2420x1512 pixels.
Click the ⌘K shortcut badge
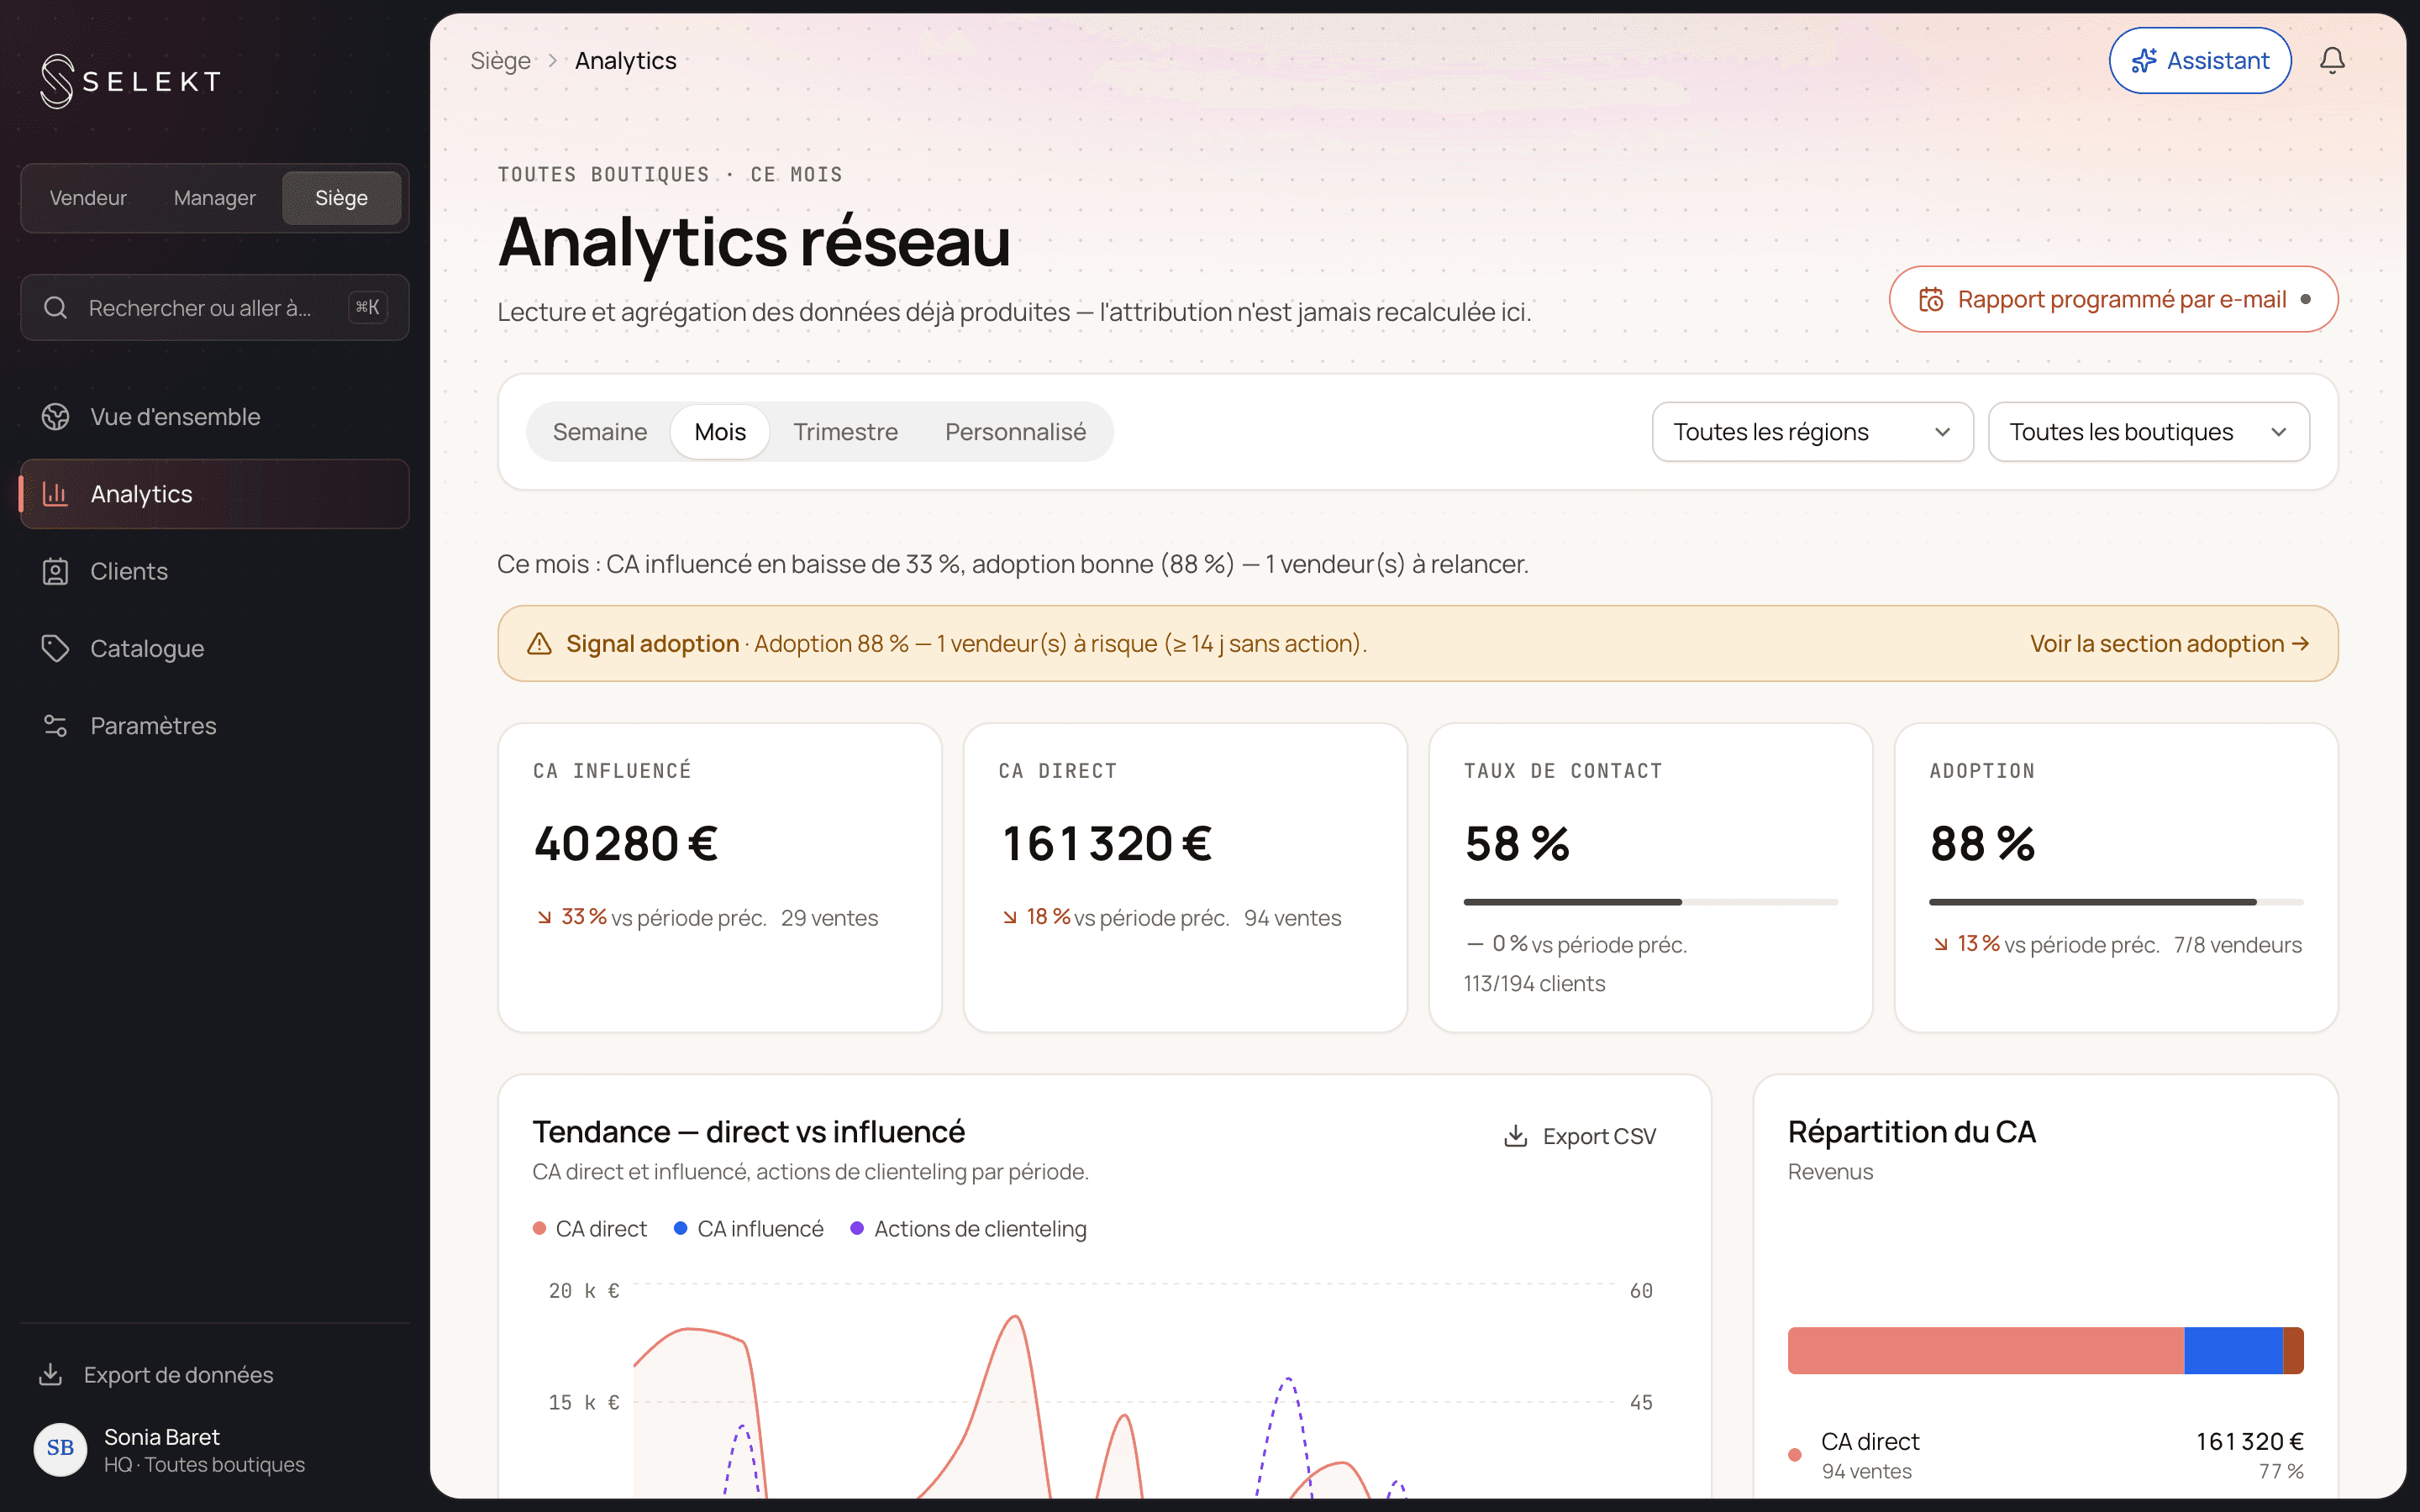pos(367,308)
